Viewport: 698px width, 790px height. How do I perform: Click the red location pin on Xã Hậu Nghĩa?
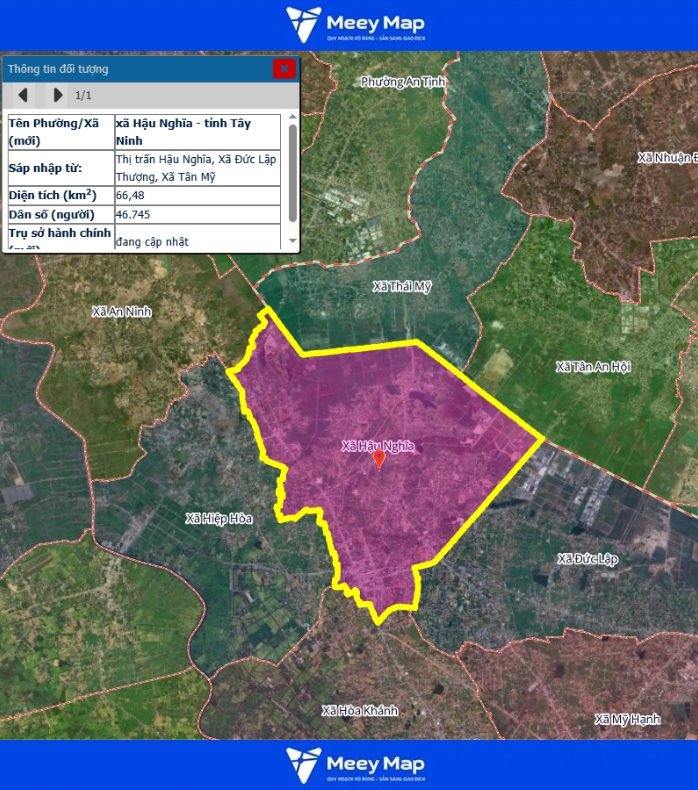click(x=378, y=459)
